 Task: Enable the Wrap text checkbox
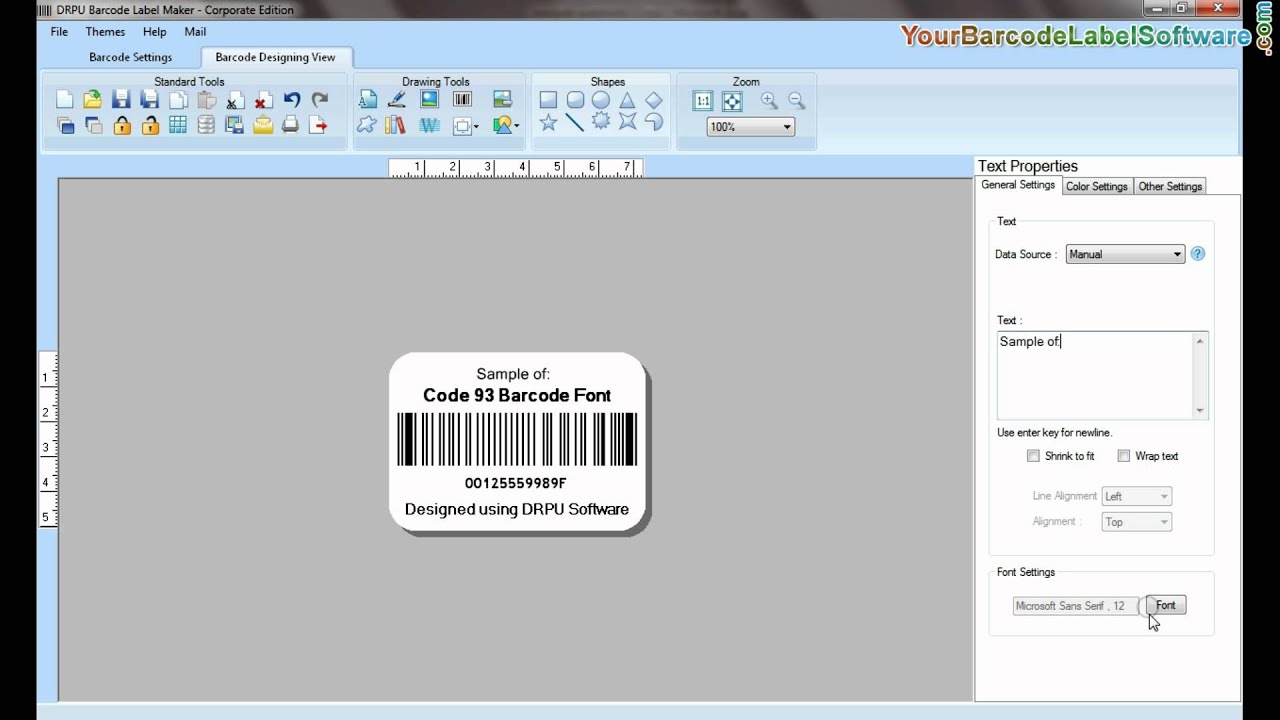coord(1124,456)
